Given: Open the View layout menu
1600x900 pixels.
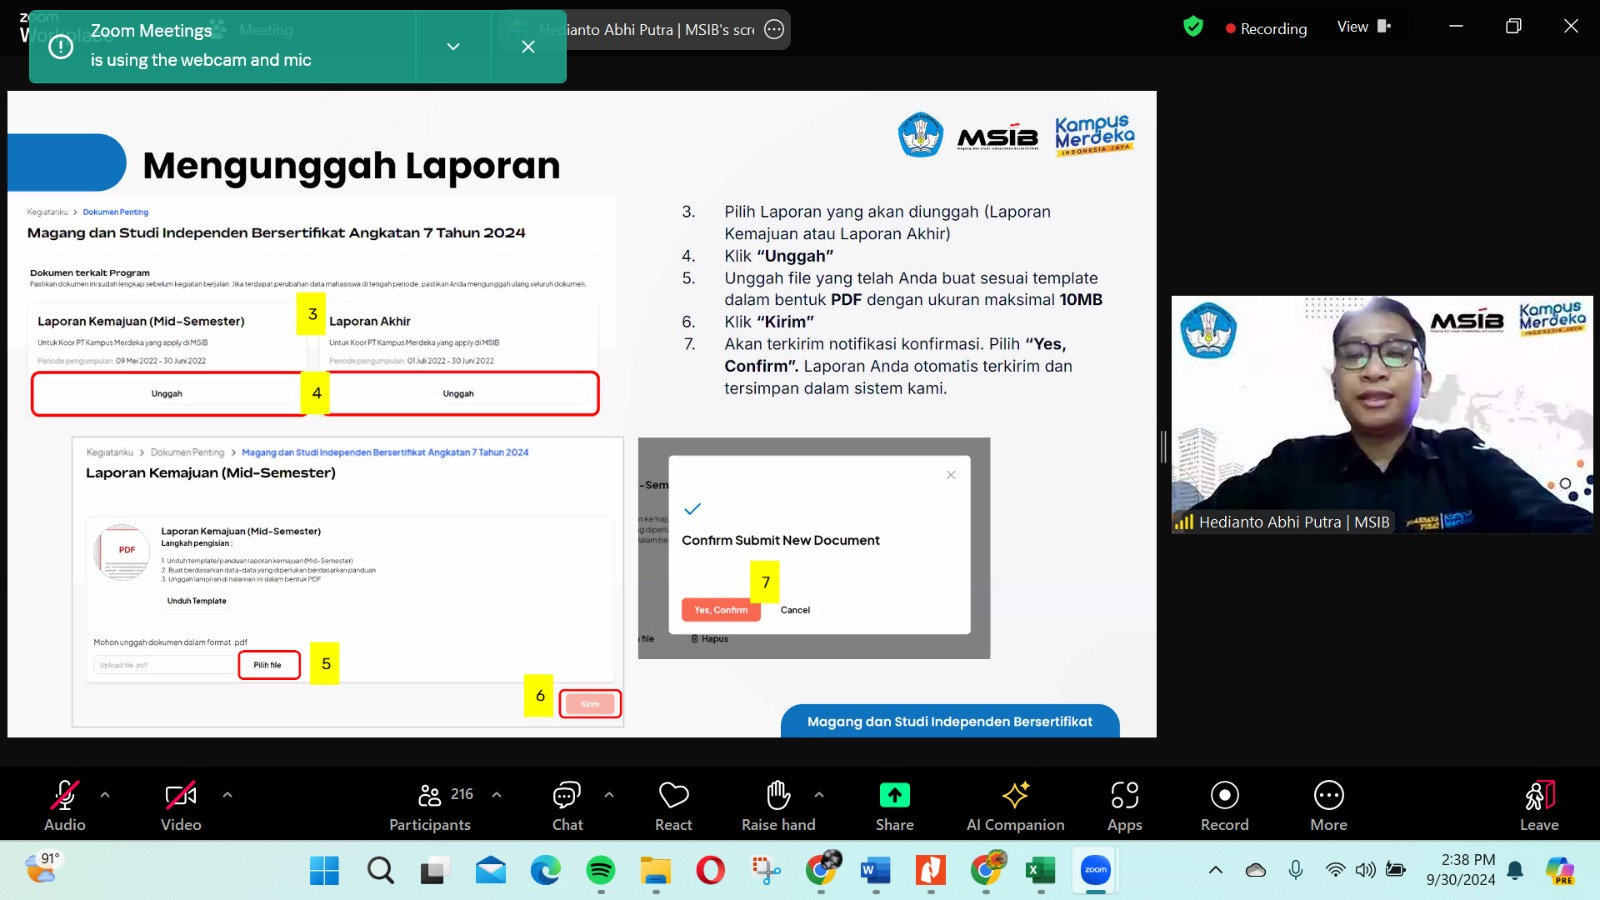Looking at the screenshot, I should [x=1364, y=27].
